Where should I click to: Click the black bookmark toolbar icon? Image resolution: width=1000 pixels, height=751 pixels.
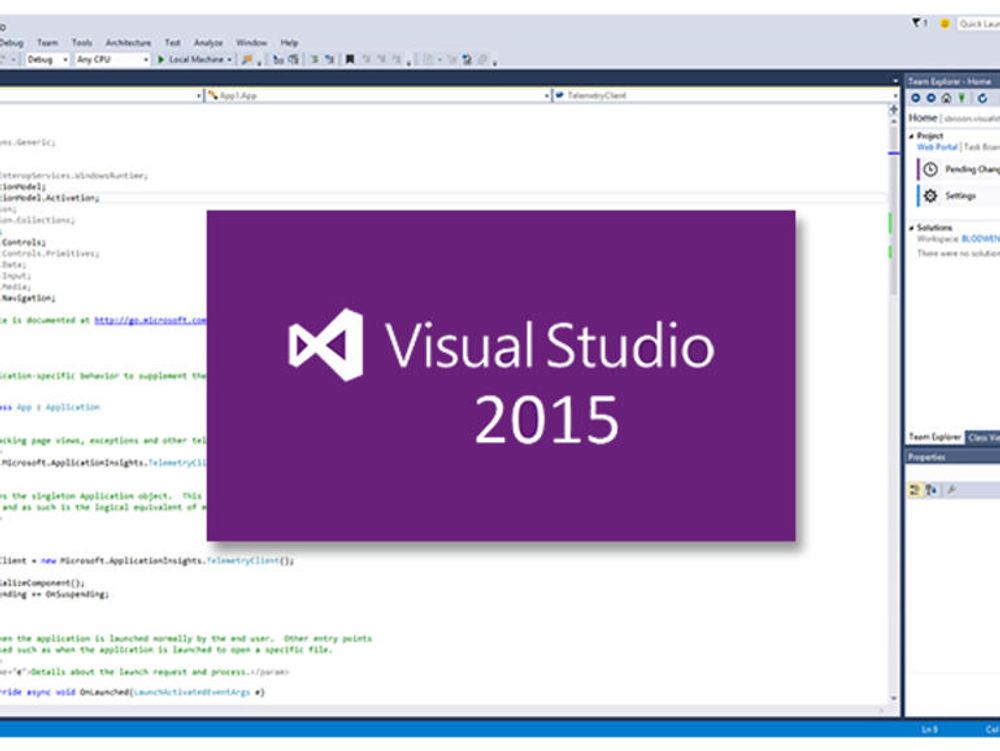349,59
